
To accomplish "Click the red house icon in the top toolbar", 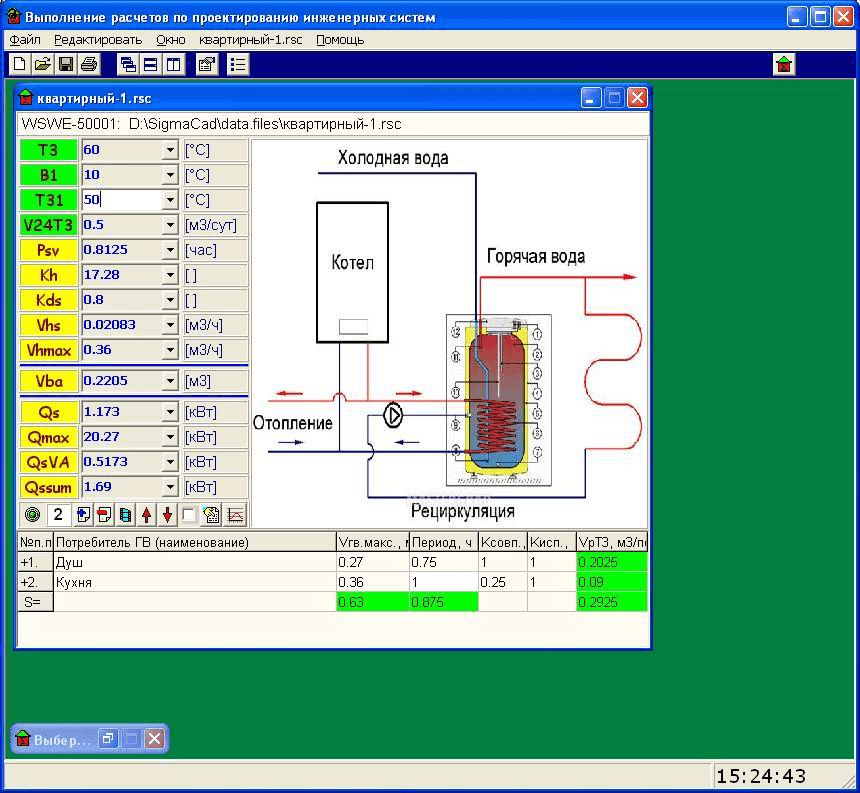I will coord(784,65).
